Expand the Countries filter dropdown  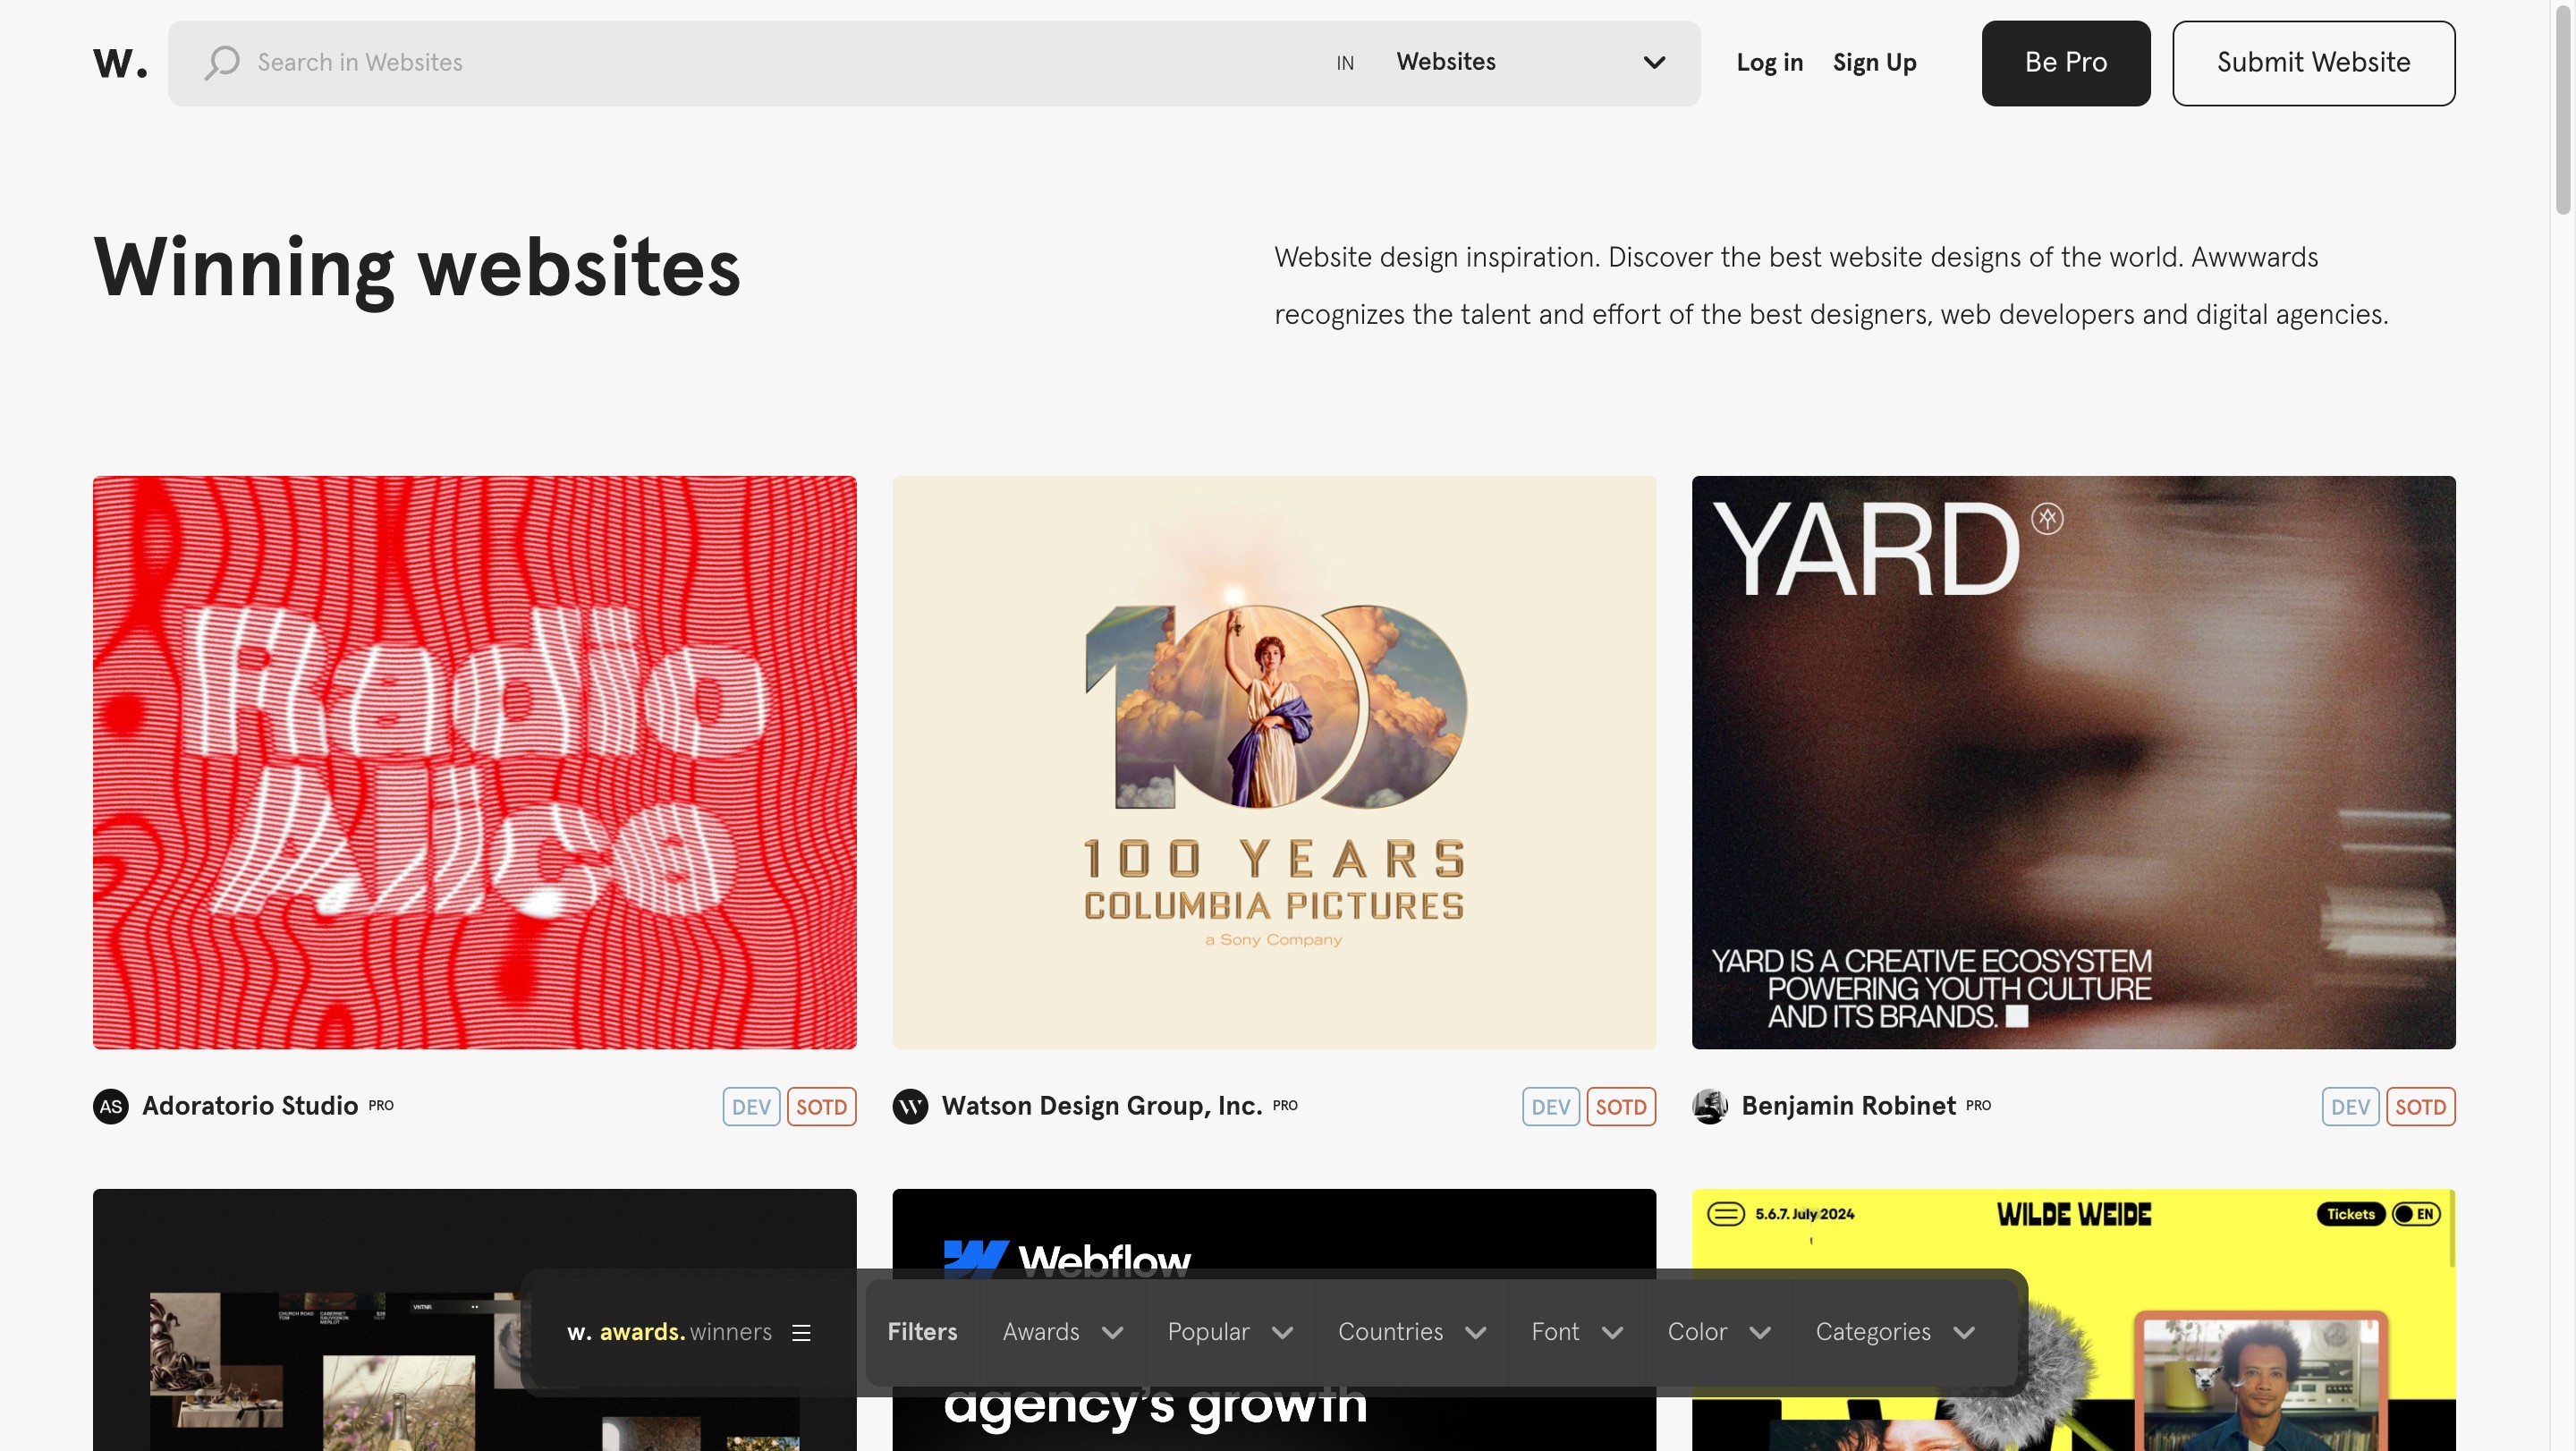coord(1411,1333)
